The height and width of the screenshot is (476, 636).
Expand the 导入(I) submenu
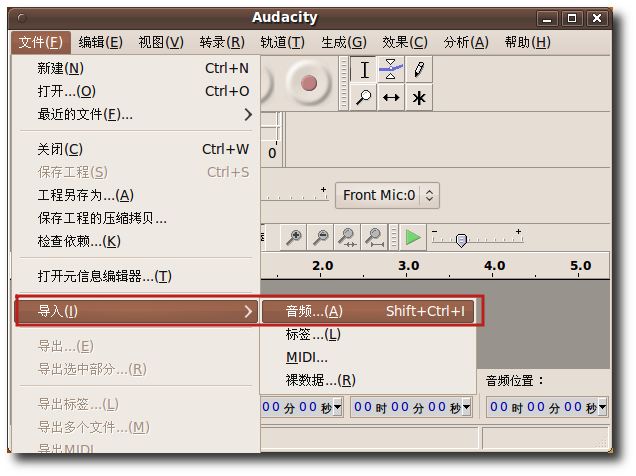[137, 311]
